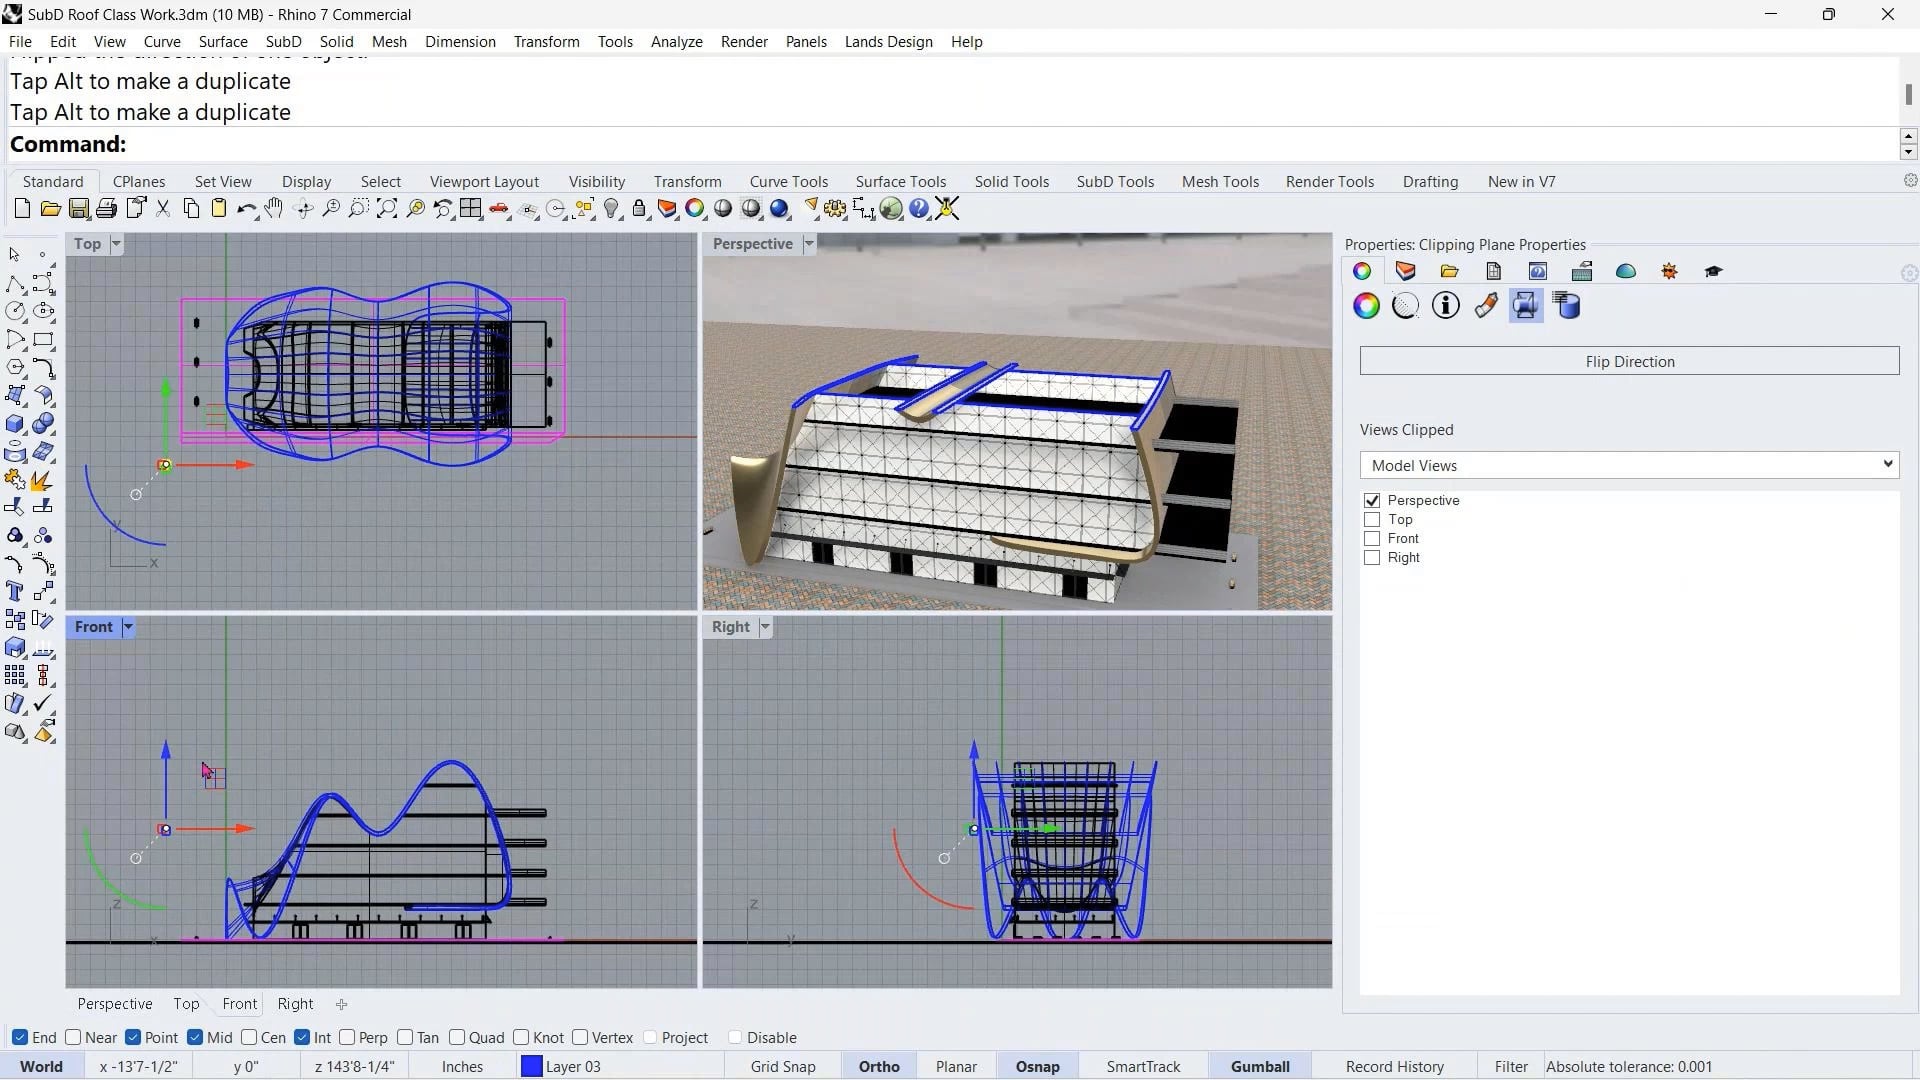Image resolution: width=1920 pixels, height=1080 pixels.
Task: Click the padlock Lock Objects icon
Action: [x=639, y=209]
